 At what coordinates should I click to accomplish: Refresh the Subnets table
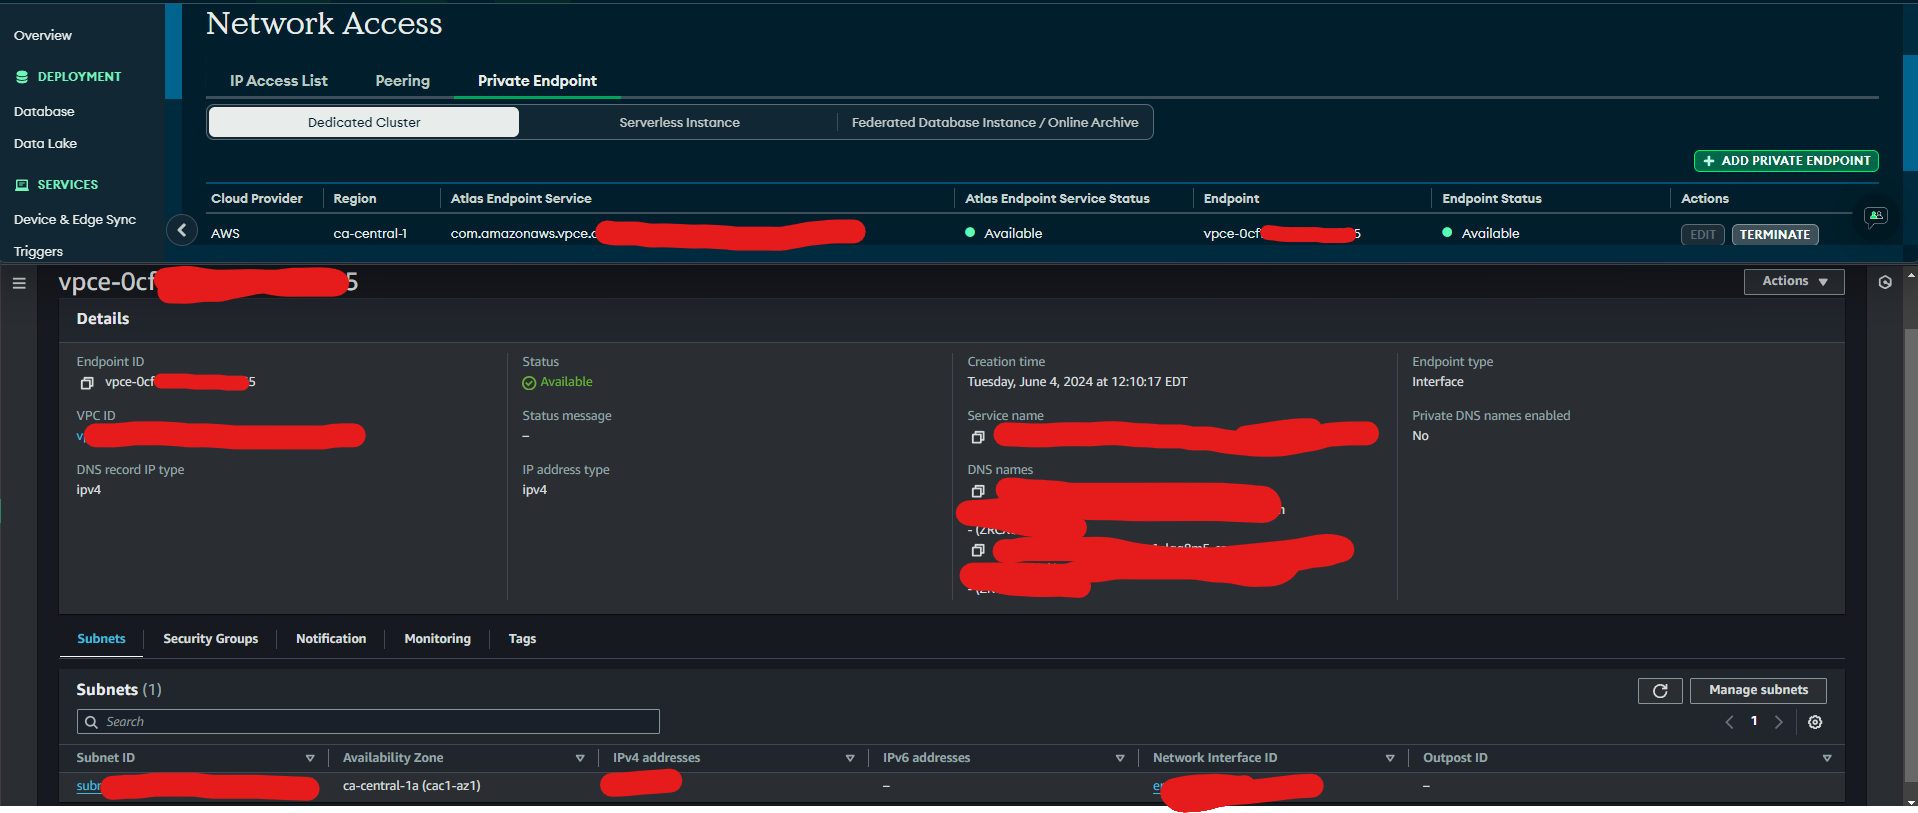1660,691
